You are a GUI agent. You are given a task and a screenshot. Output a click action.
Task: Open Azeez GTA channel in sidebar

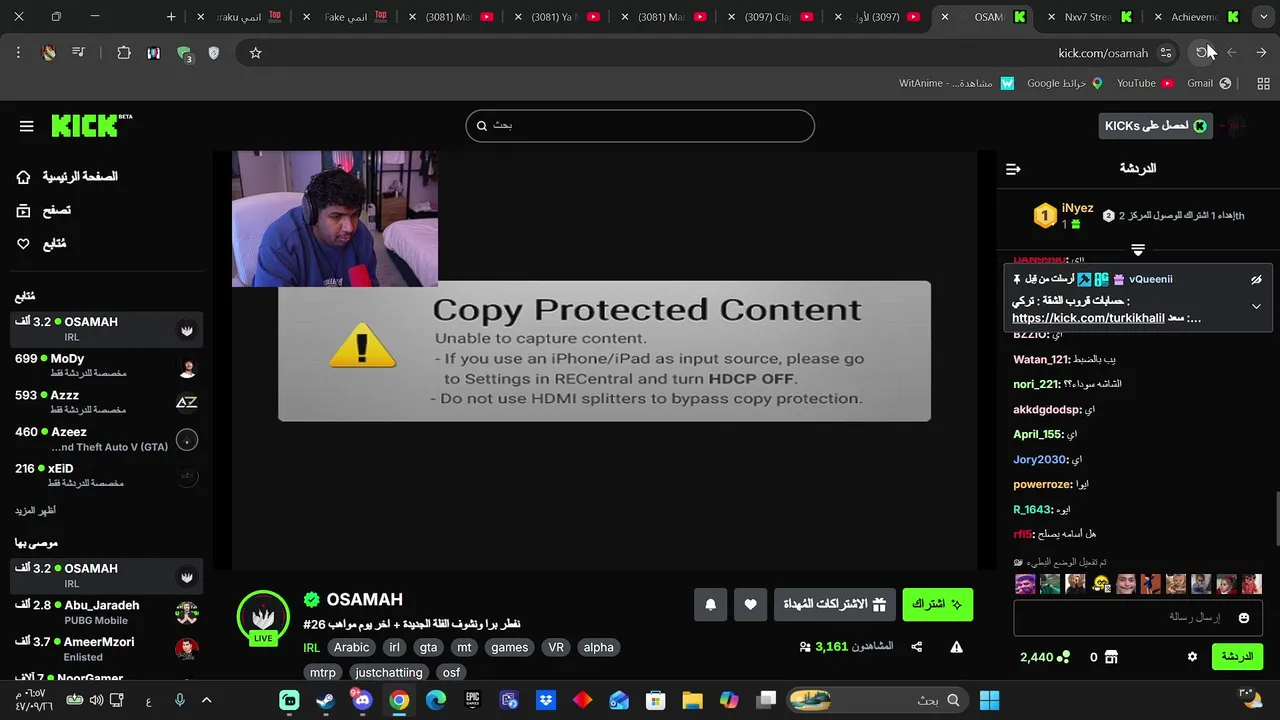[x=106, y=439]
